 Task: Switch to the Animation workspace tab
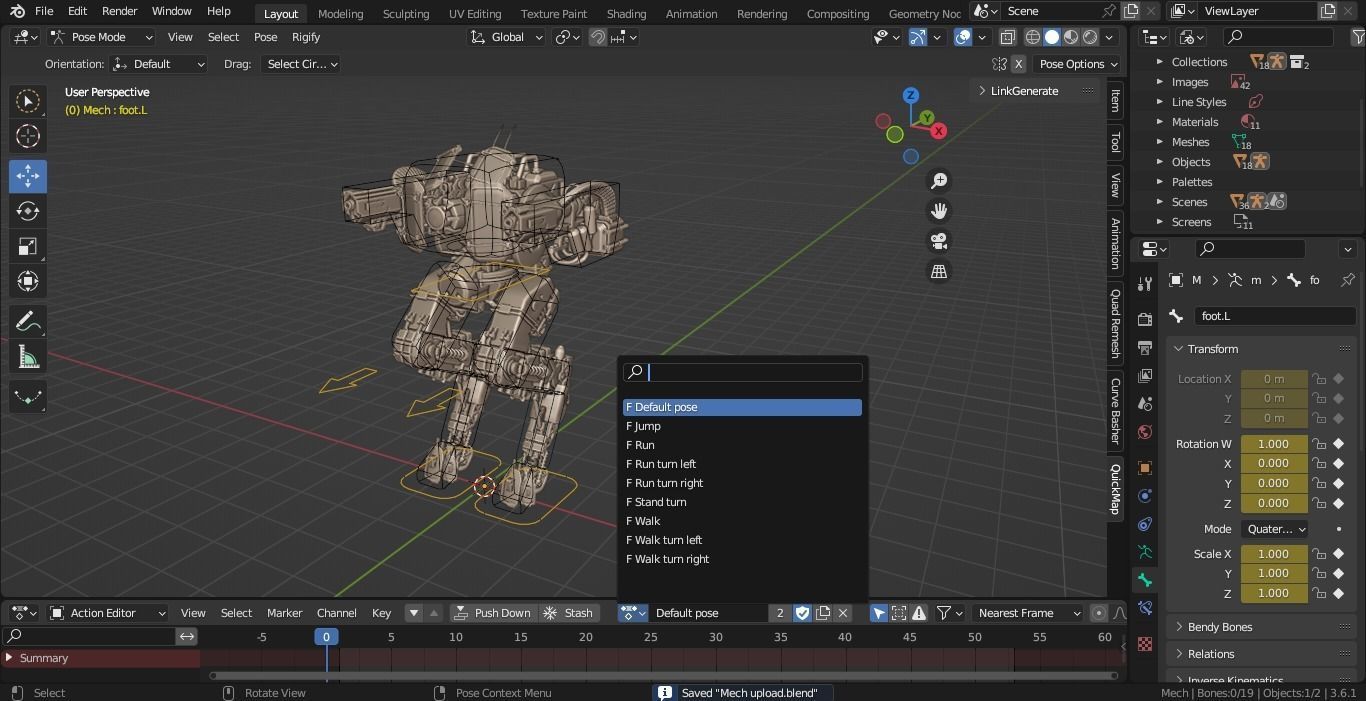pyautogui.click(x=691, y=14)
